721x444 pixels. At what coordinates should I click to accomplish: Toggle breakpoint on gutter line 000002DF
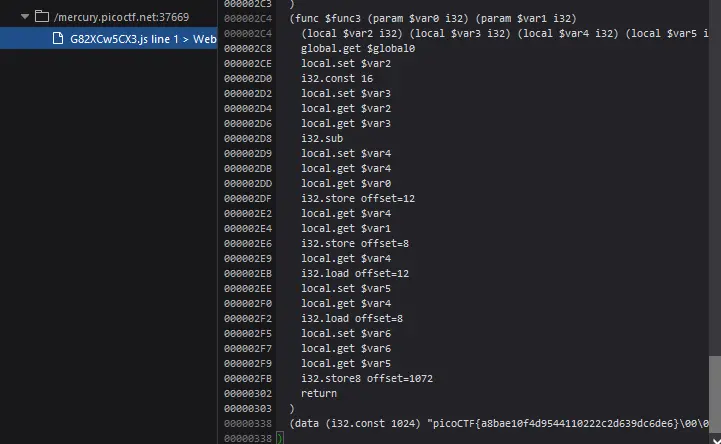pos(248,198)
